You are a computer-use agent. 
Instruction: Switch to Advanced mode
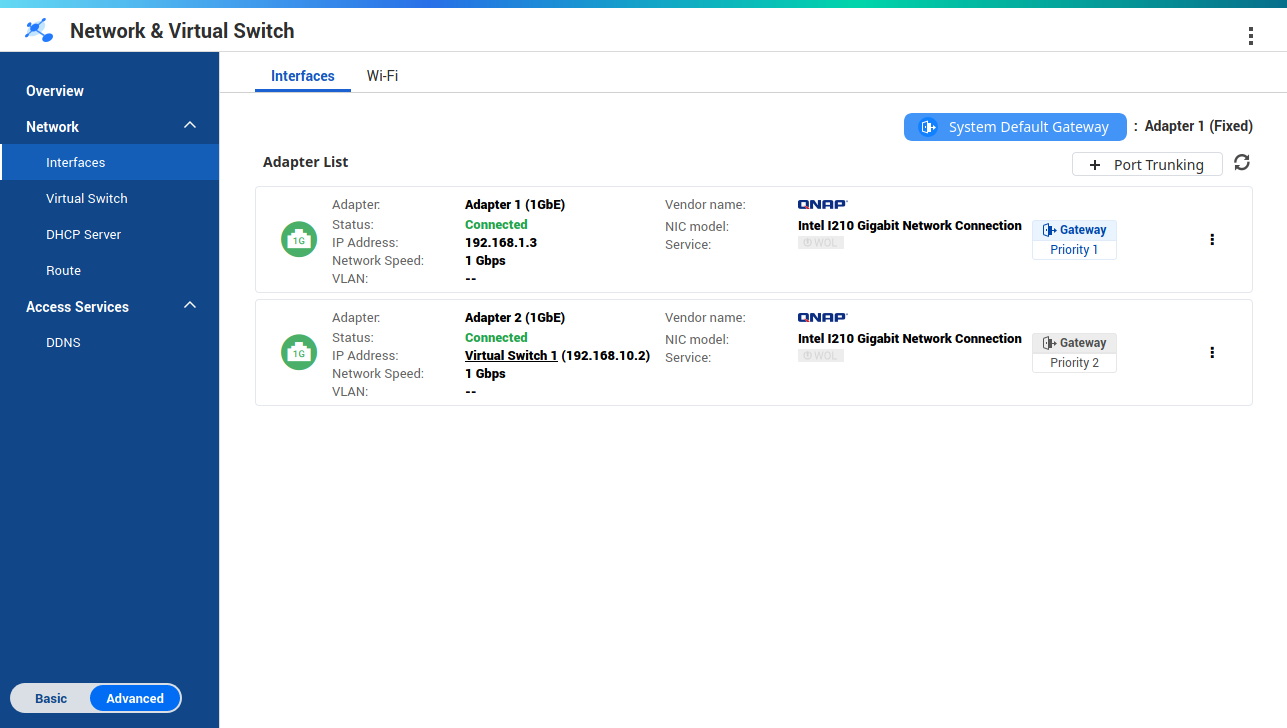pos(135,698)
